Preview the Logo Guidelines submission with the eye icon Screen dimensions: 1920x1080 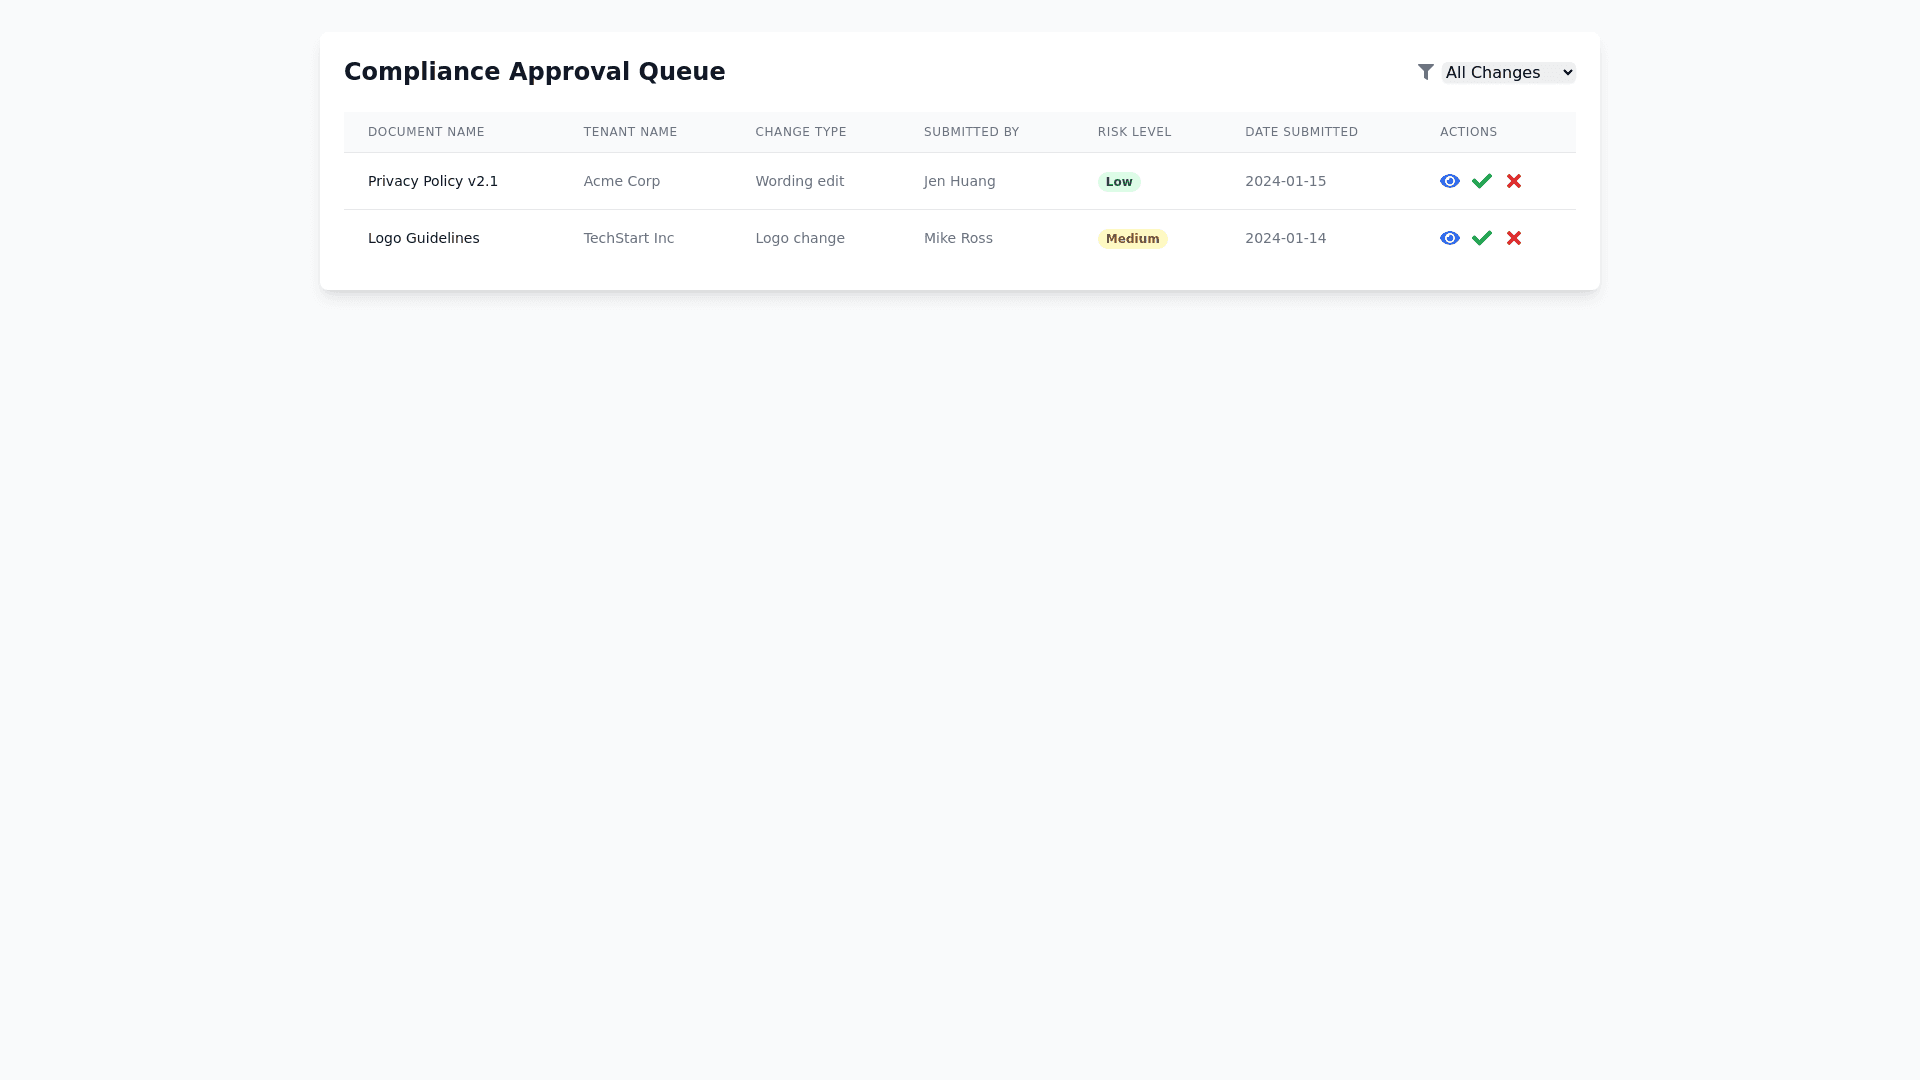[1449, 238]
